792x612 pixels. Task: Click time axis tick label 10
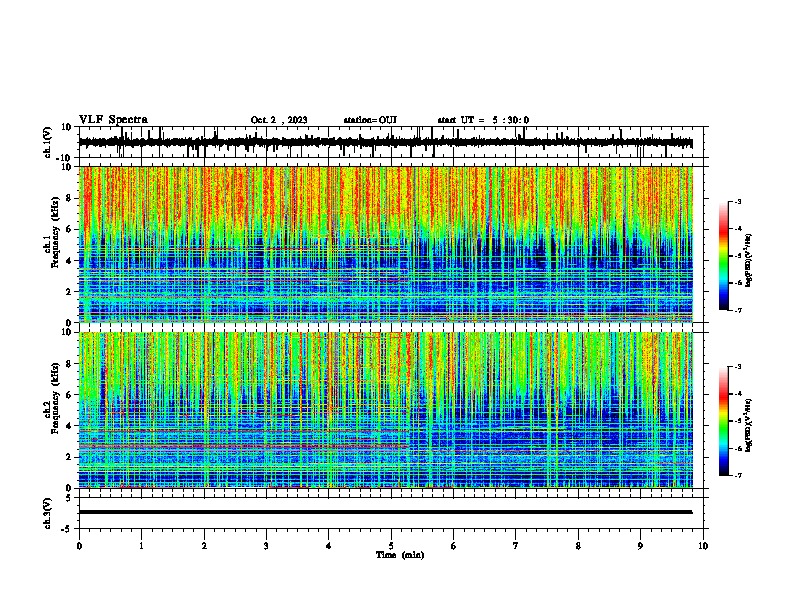[703, 546]
